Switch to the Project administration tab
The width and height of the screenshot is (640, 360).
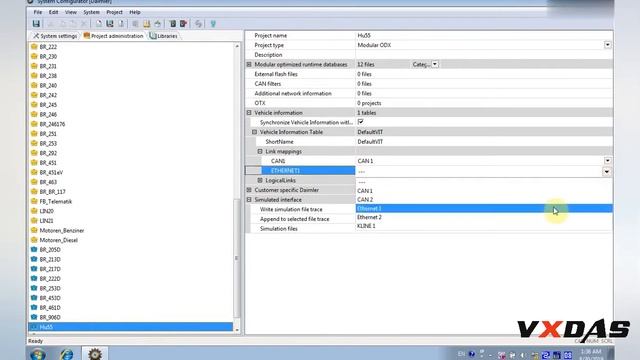pyautogui.click(x=113, y=36)
